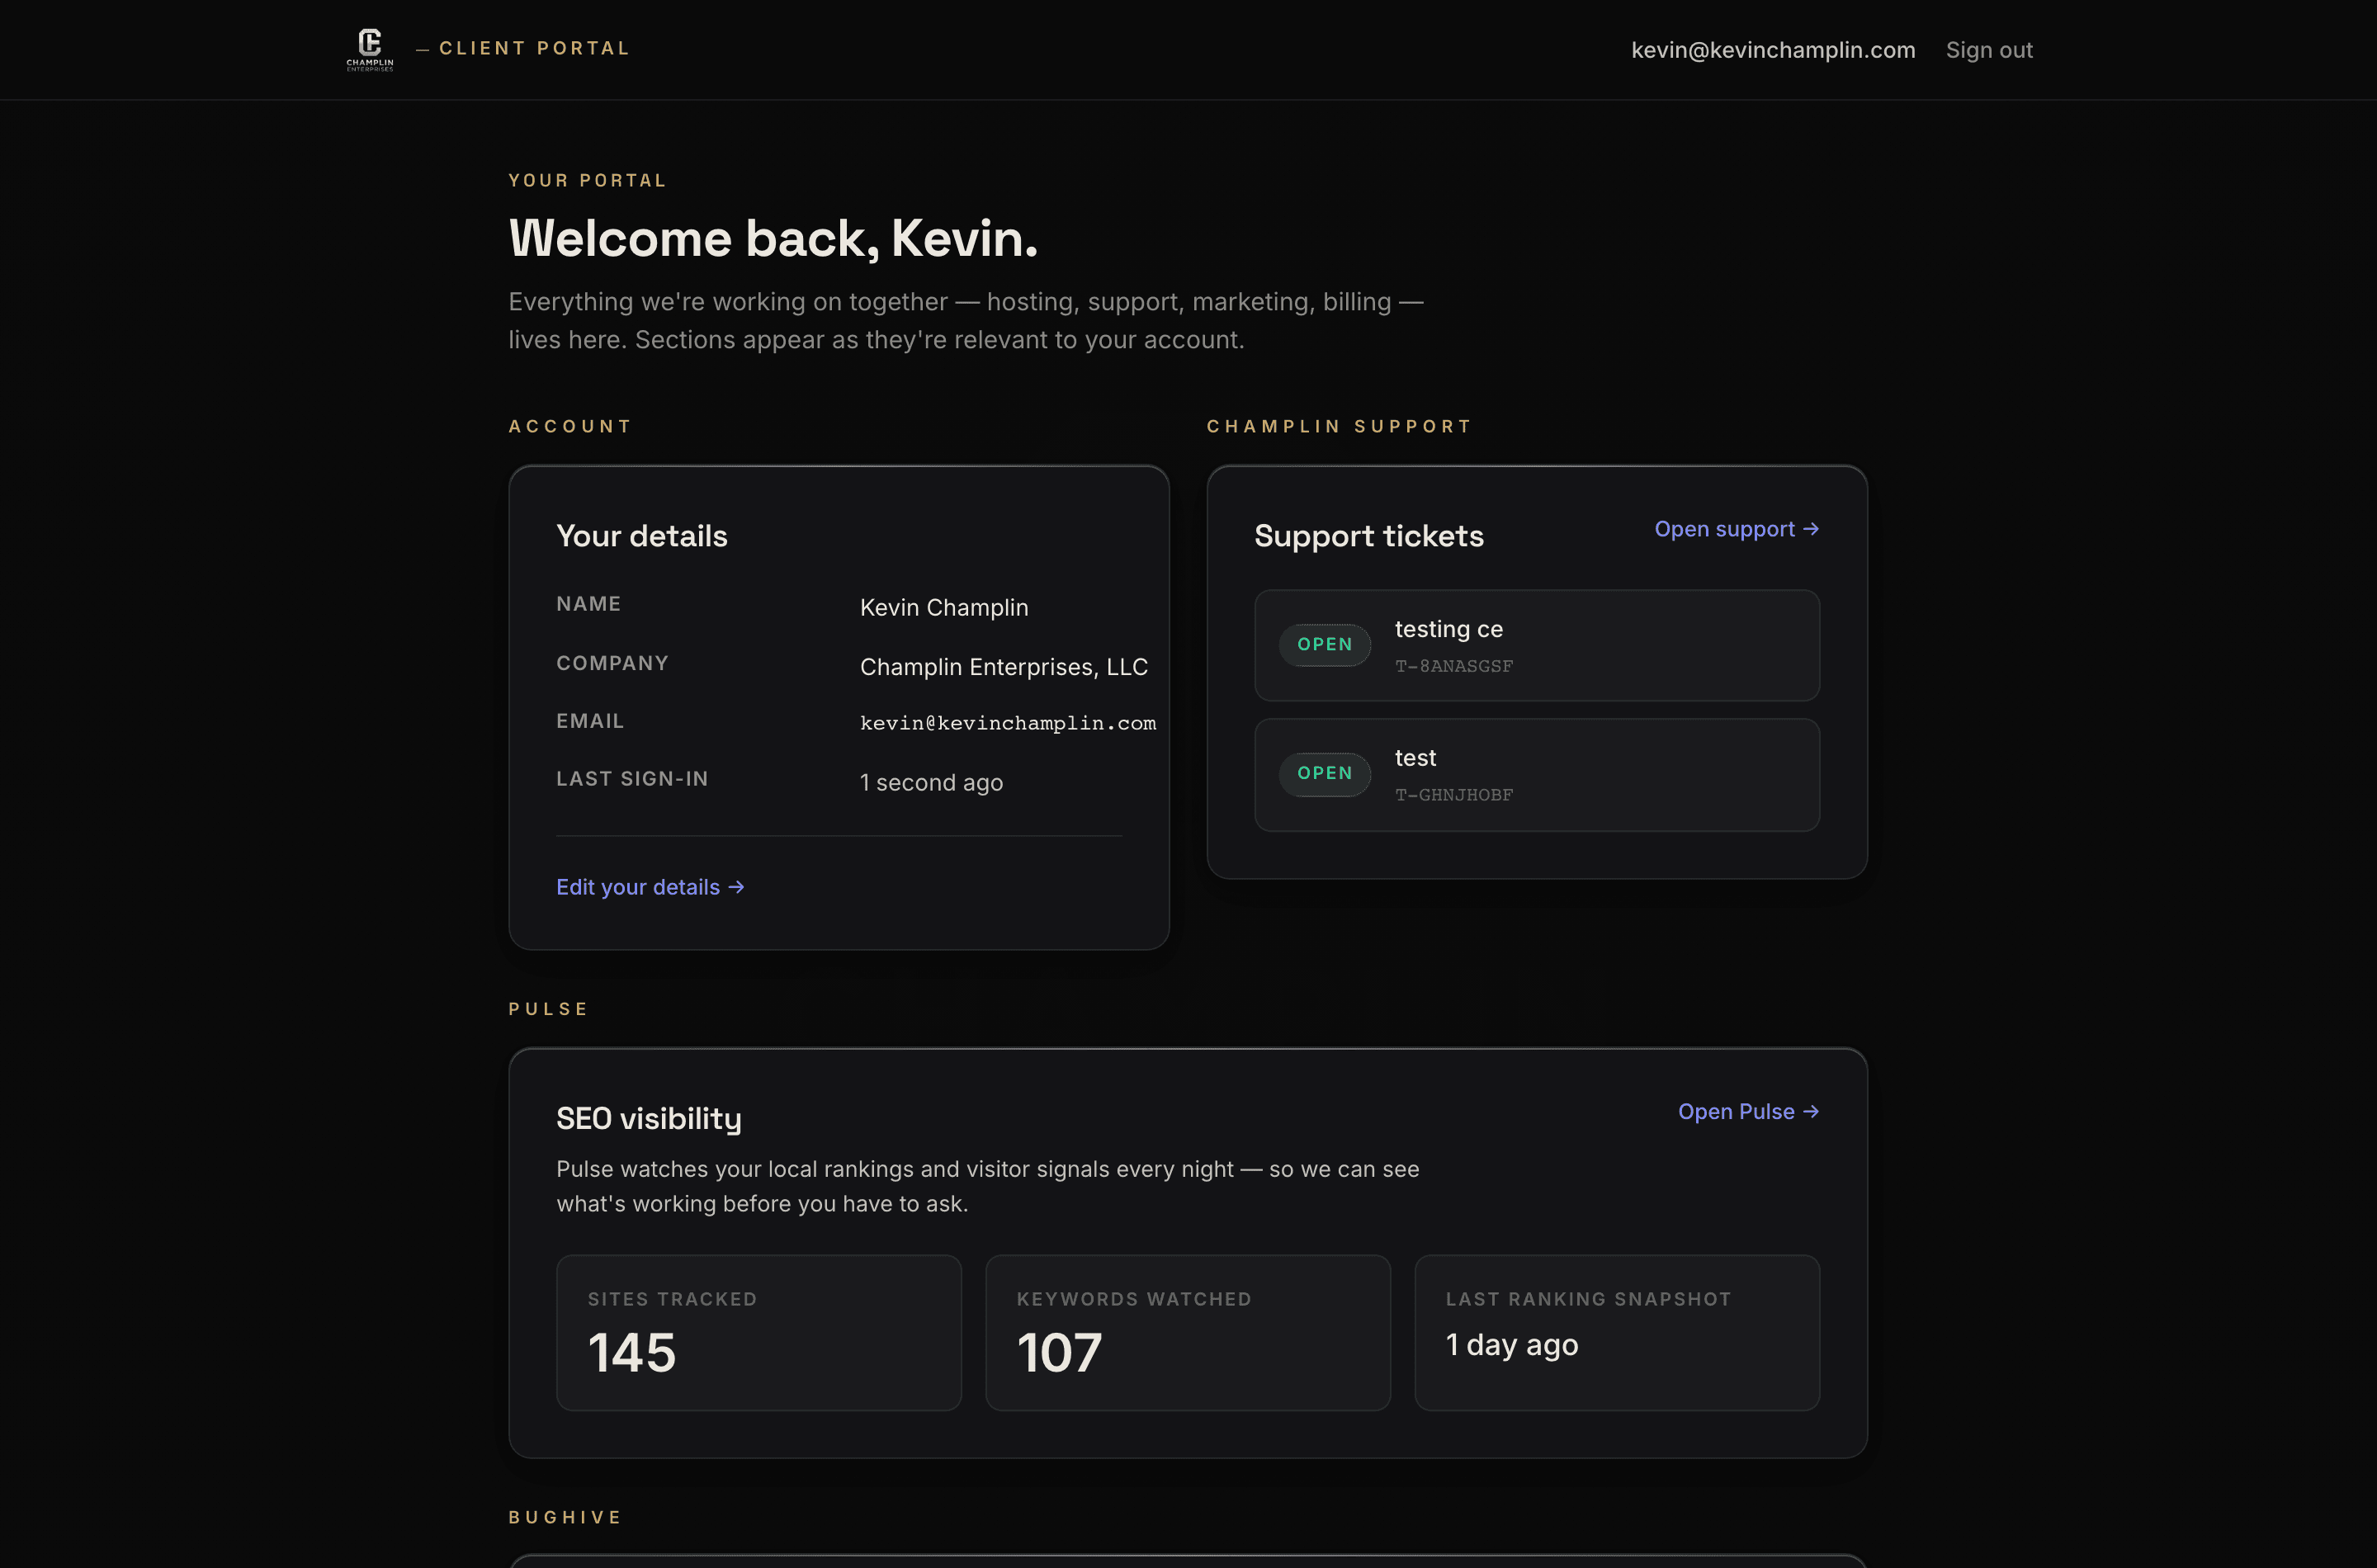The width and height of the screenshot is (2377, 1568).
Task: Click the Sites Tracked 145 card
Action: (x=758, y=1332)
